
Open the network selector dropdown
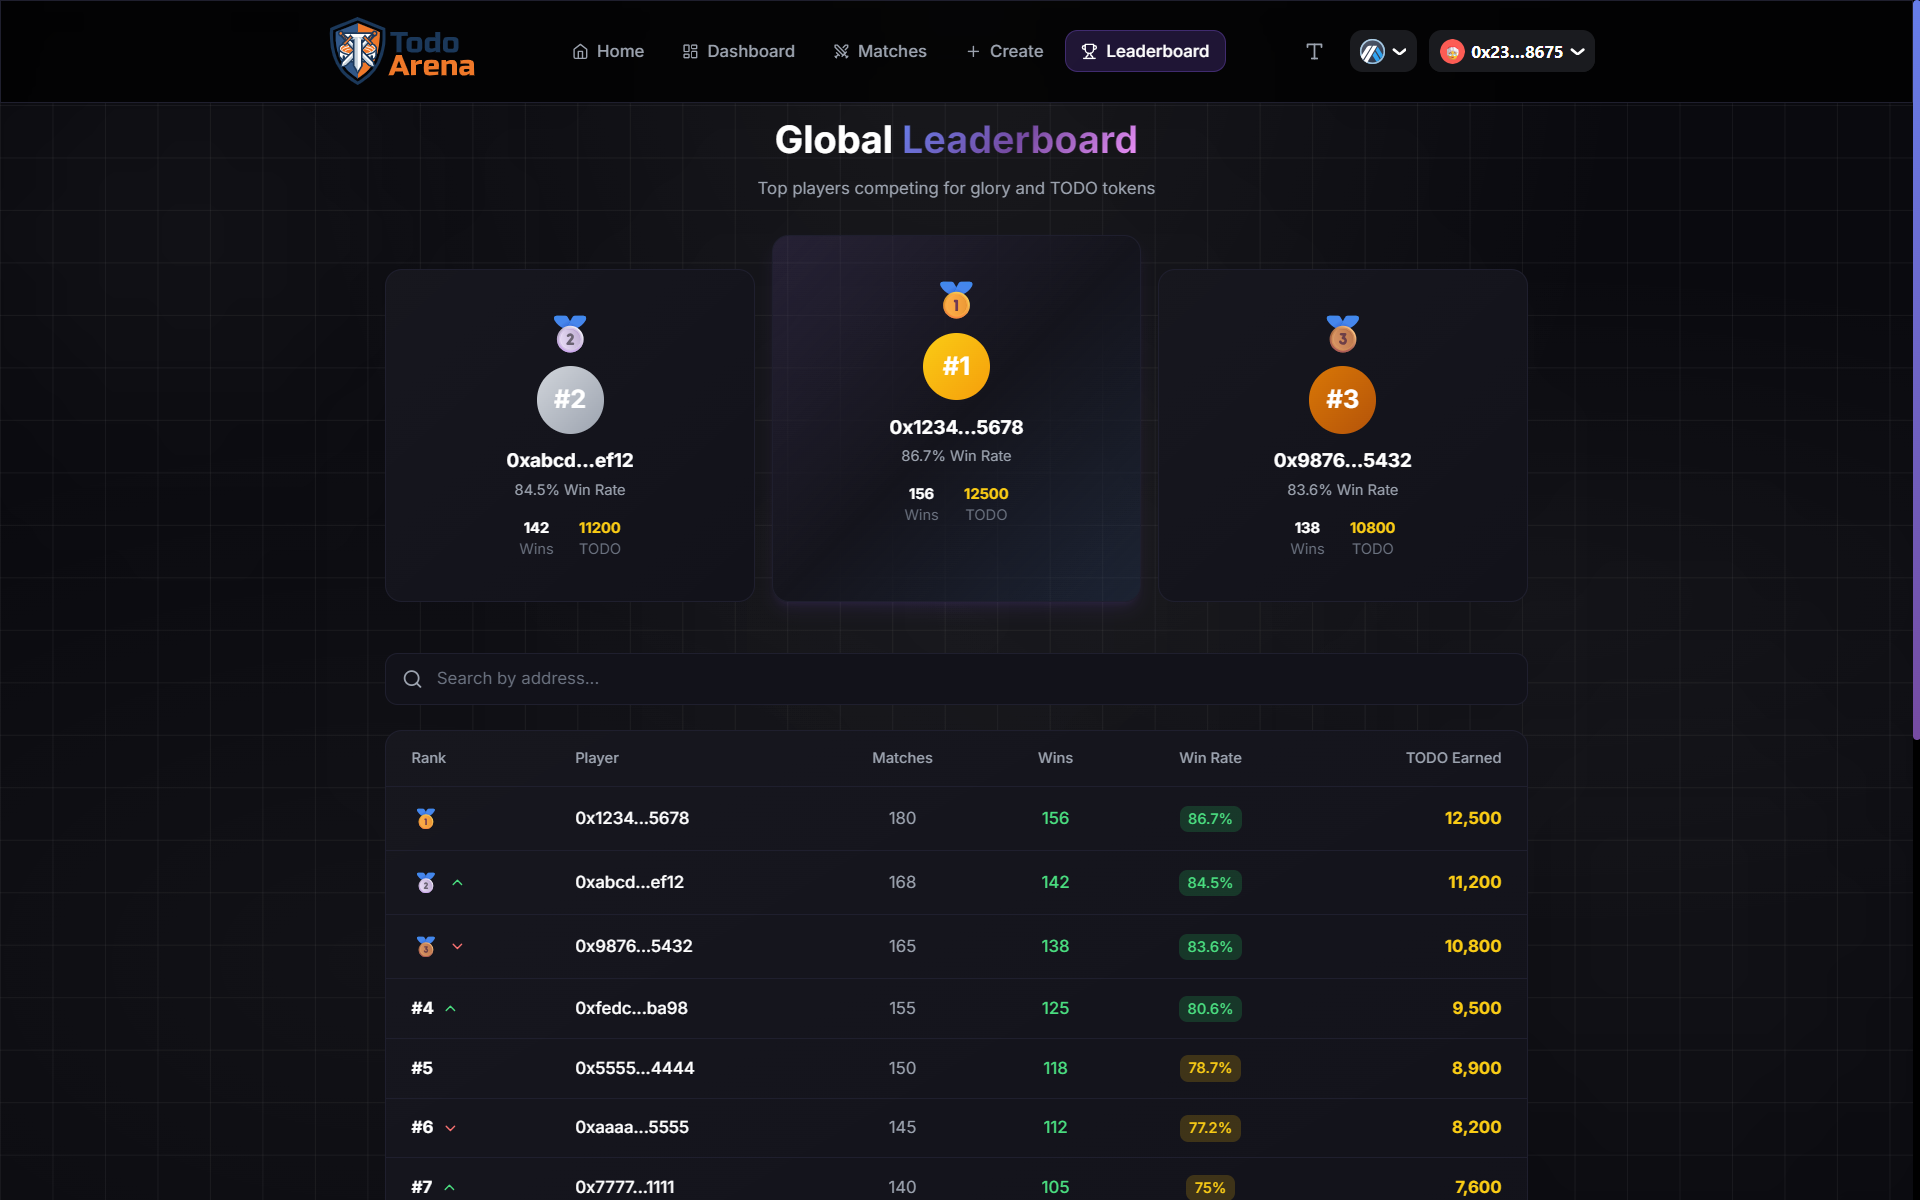pos(1383,51)
